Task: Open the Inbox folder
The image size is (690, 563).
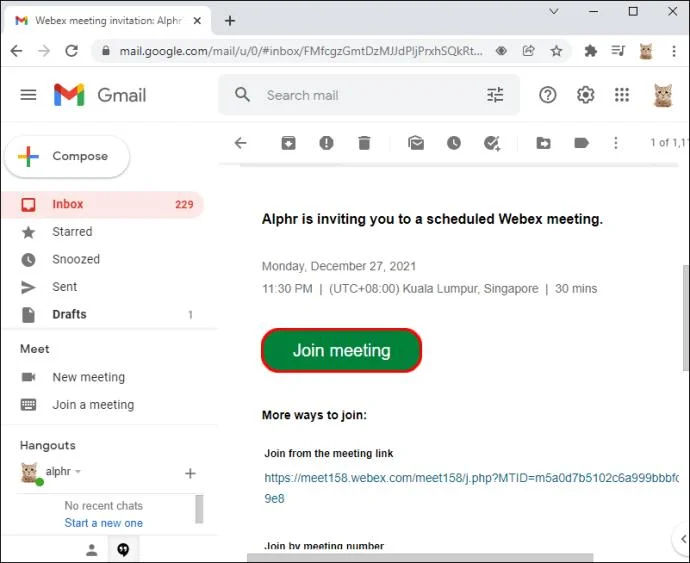Action: pyautogui.click(x=103, y=204)
